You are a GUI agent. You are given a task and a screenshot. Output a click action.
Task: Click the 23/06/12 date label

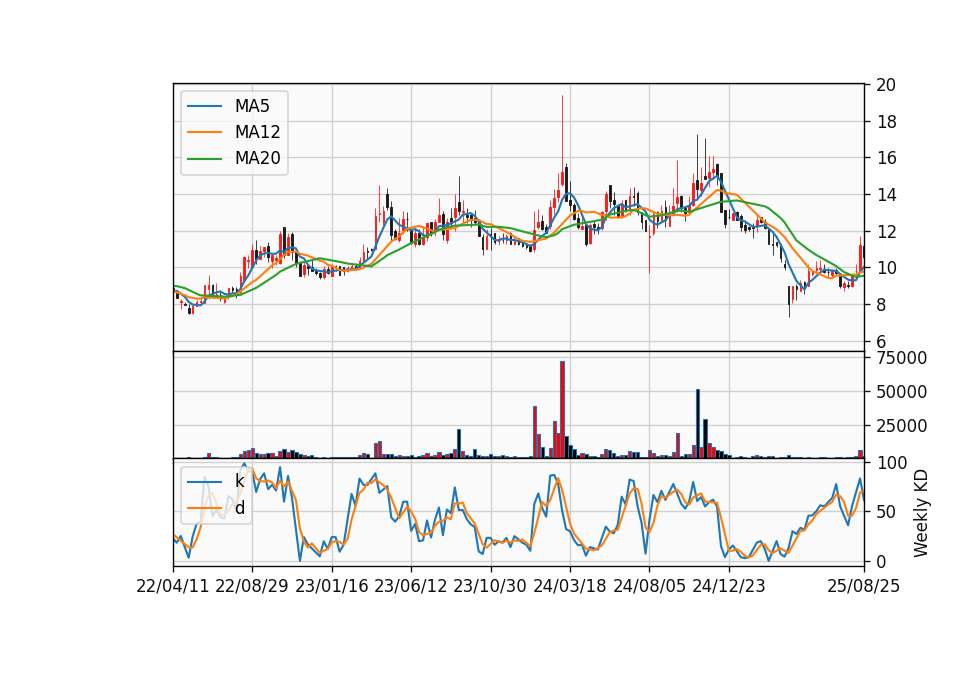pos(411,586)
